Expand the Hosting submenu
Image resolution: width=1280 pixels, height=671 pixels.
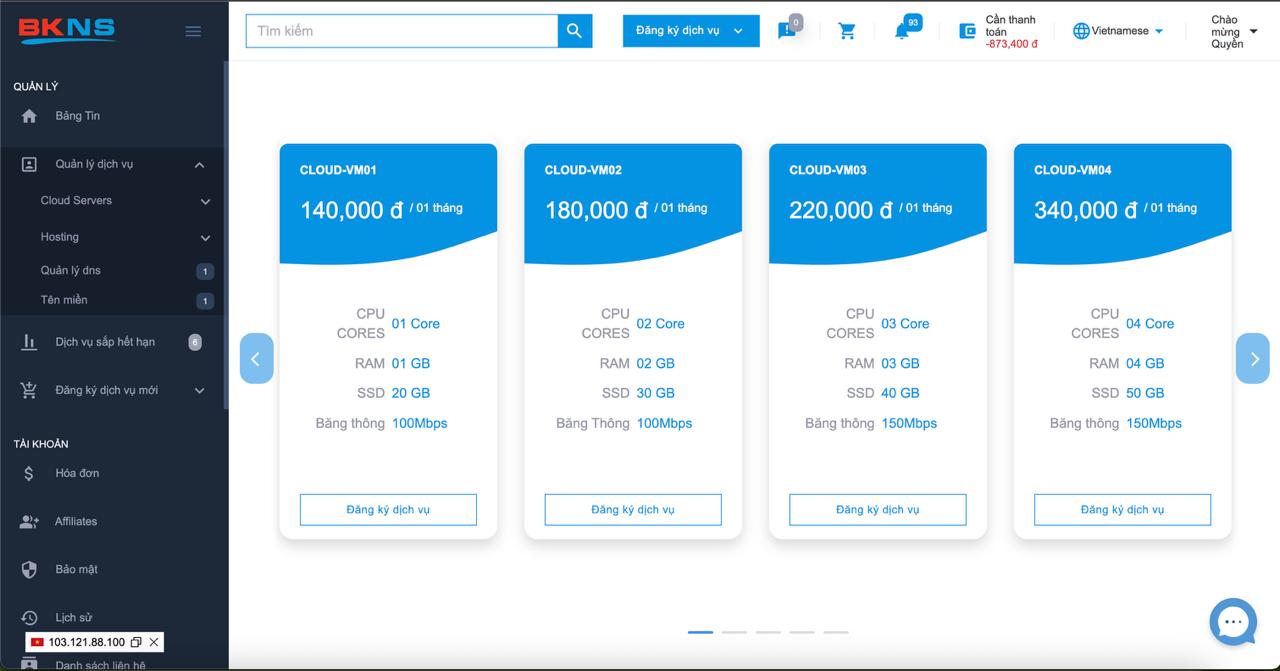(205, 238)
